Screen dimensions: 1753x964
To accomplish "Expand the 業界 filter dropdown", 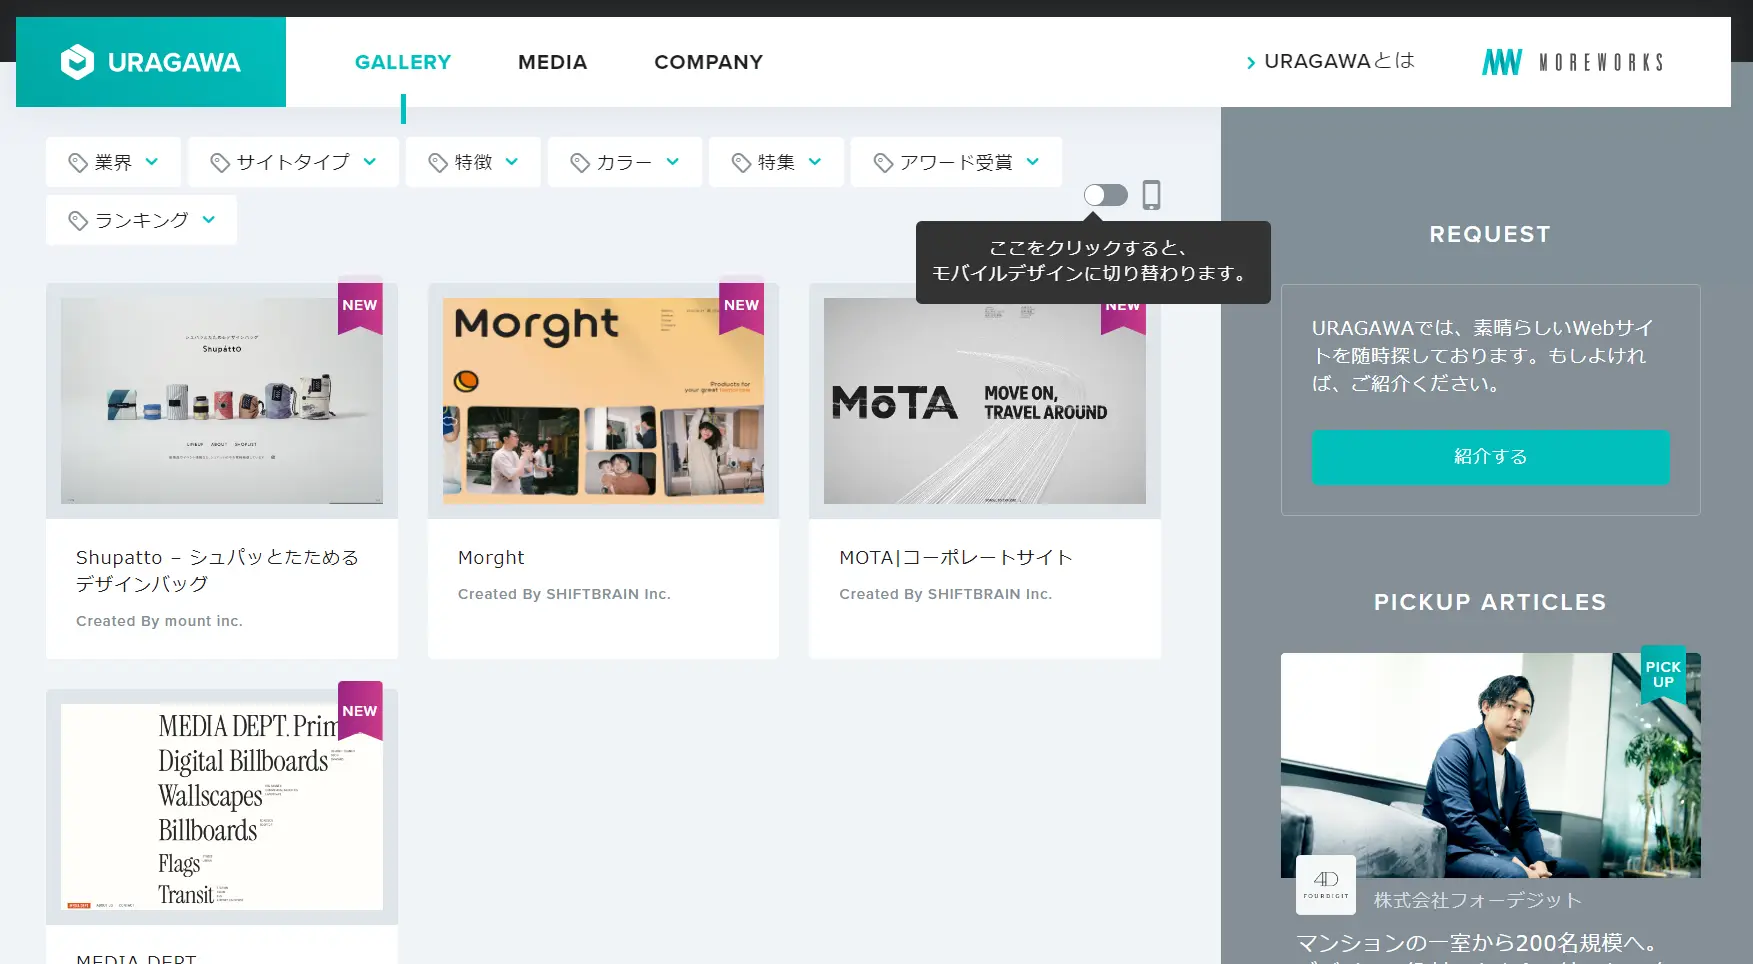I will coord(113,162).
